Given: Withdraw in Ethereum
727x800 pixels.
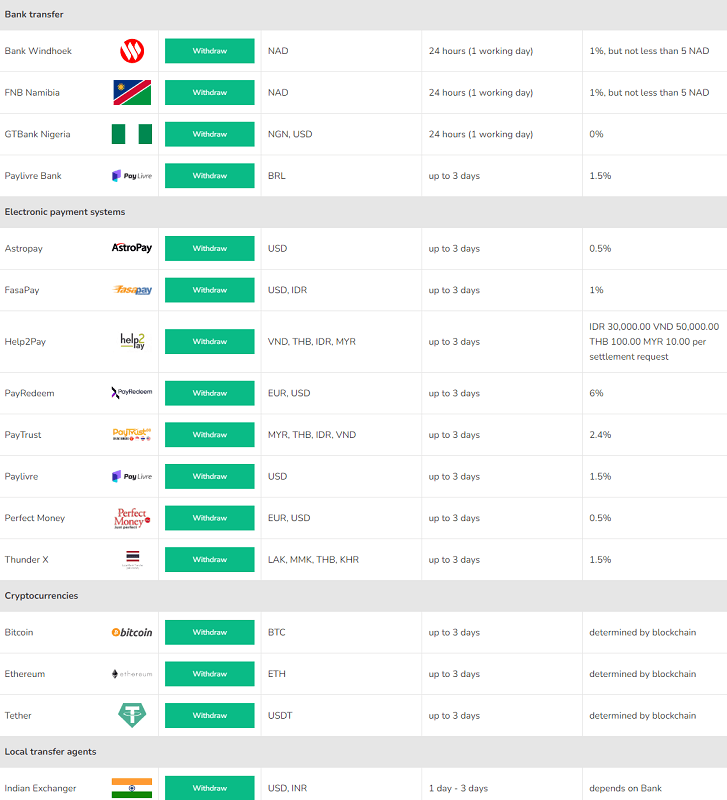Looking at the screenshot, I should click(x=210, y=673).
